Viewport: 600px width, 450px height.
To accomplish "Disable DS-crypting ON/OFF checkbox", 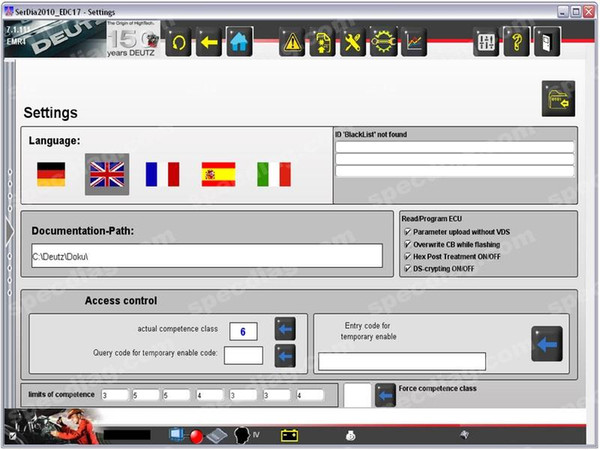I will click(408, 269).
